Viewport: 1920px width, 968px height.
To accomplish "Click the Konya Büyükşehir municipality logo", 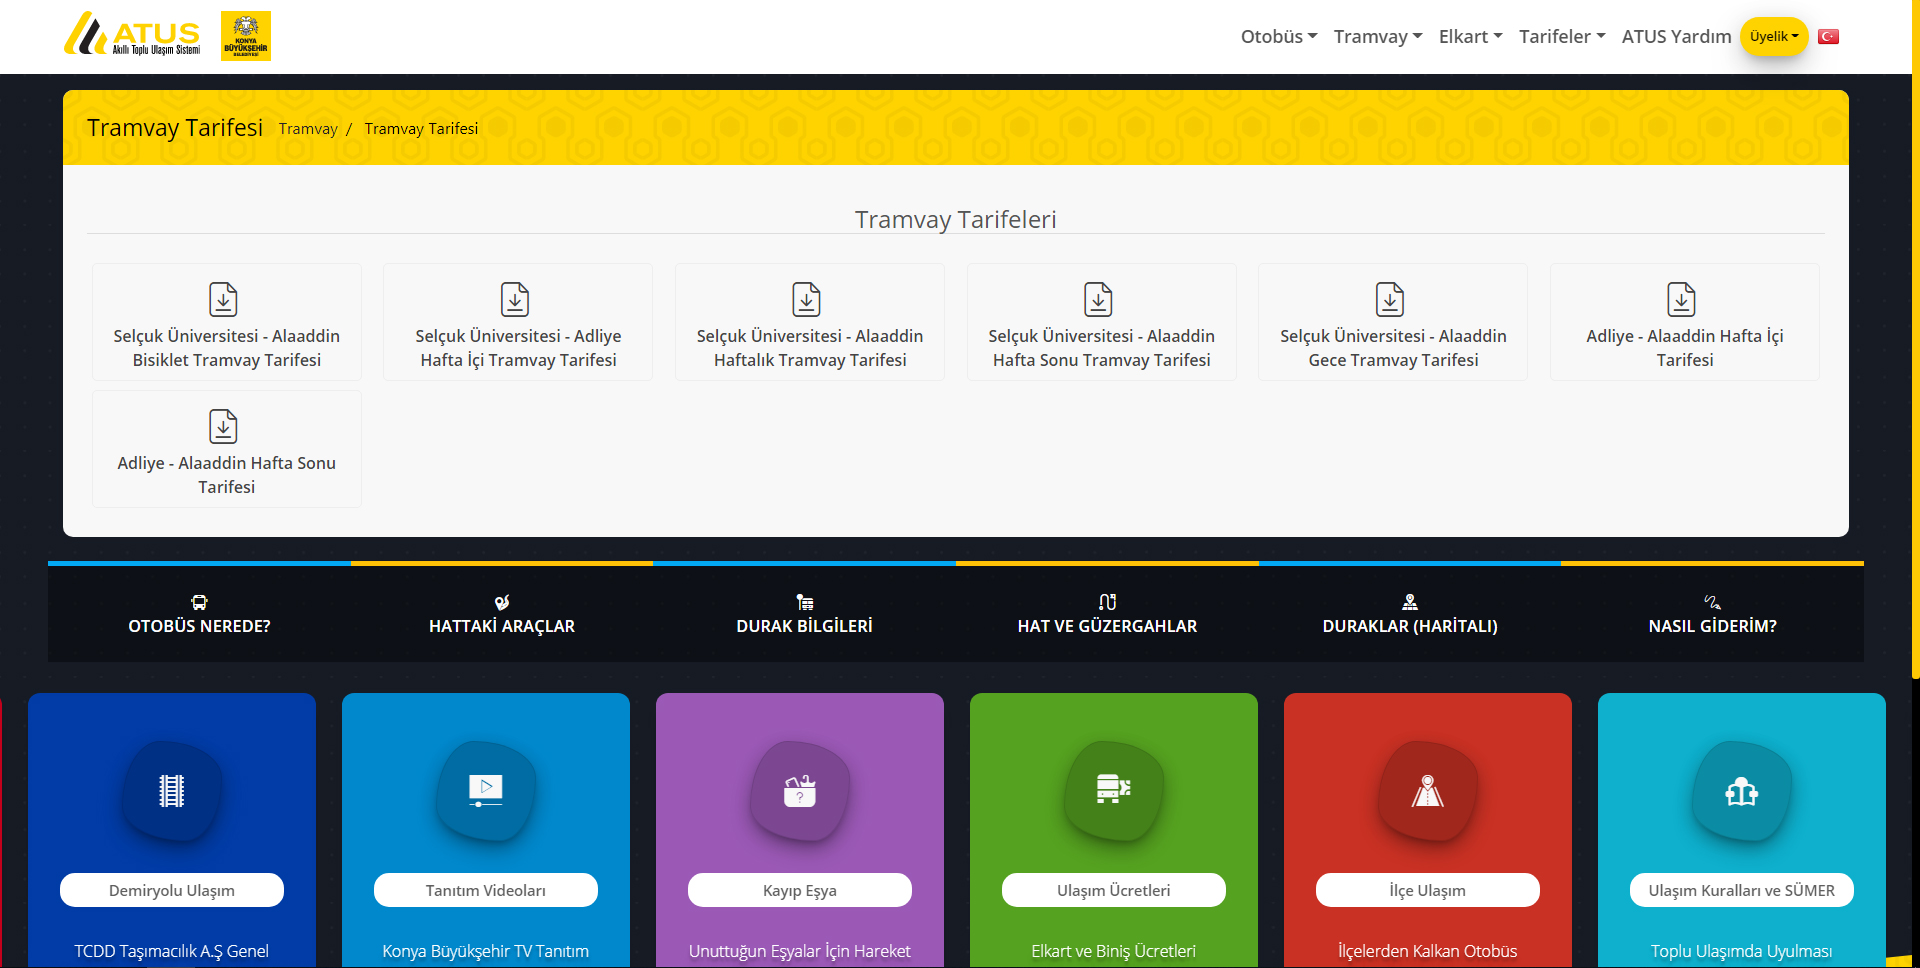I will [246, 36].
